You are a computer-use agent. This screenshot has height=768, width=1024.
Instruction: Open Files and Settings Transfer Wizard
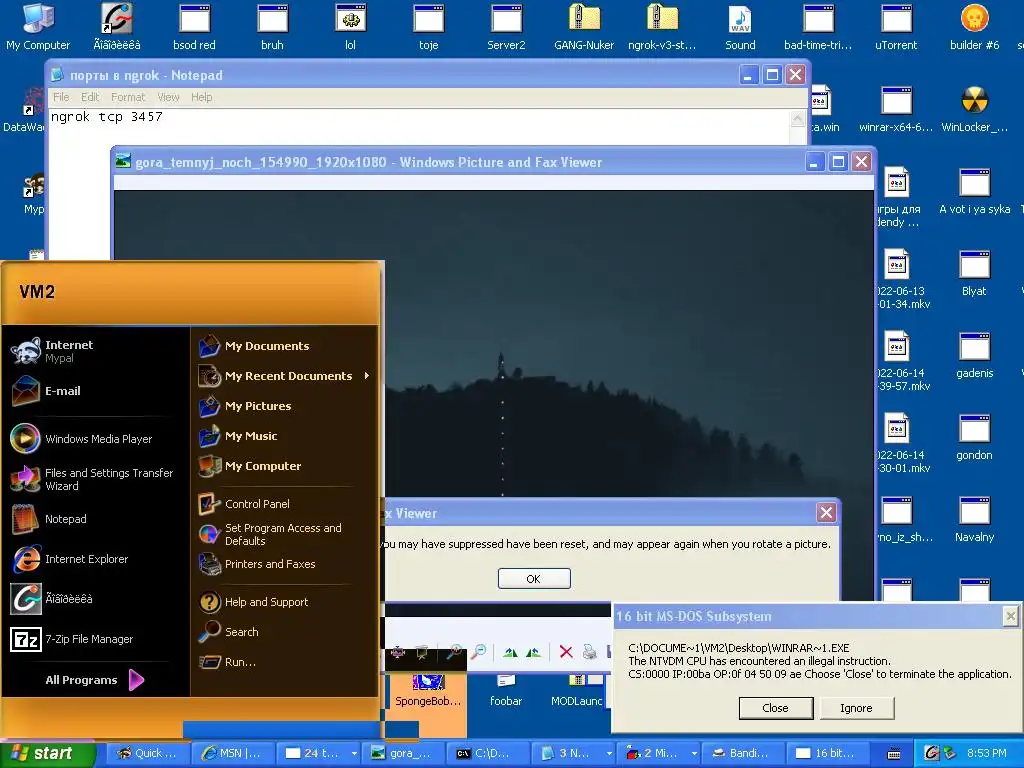coord(96,479)
